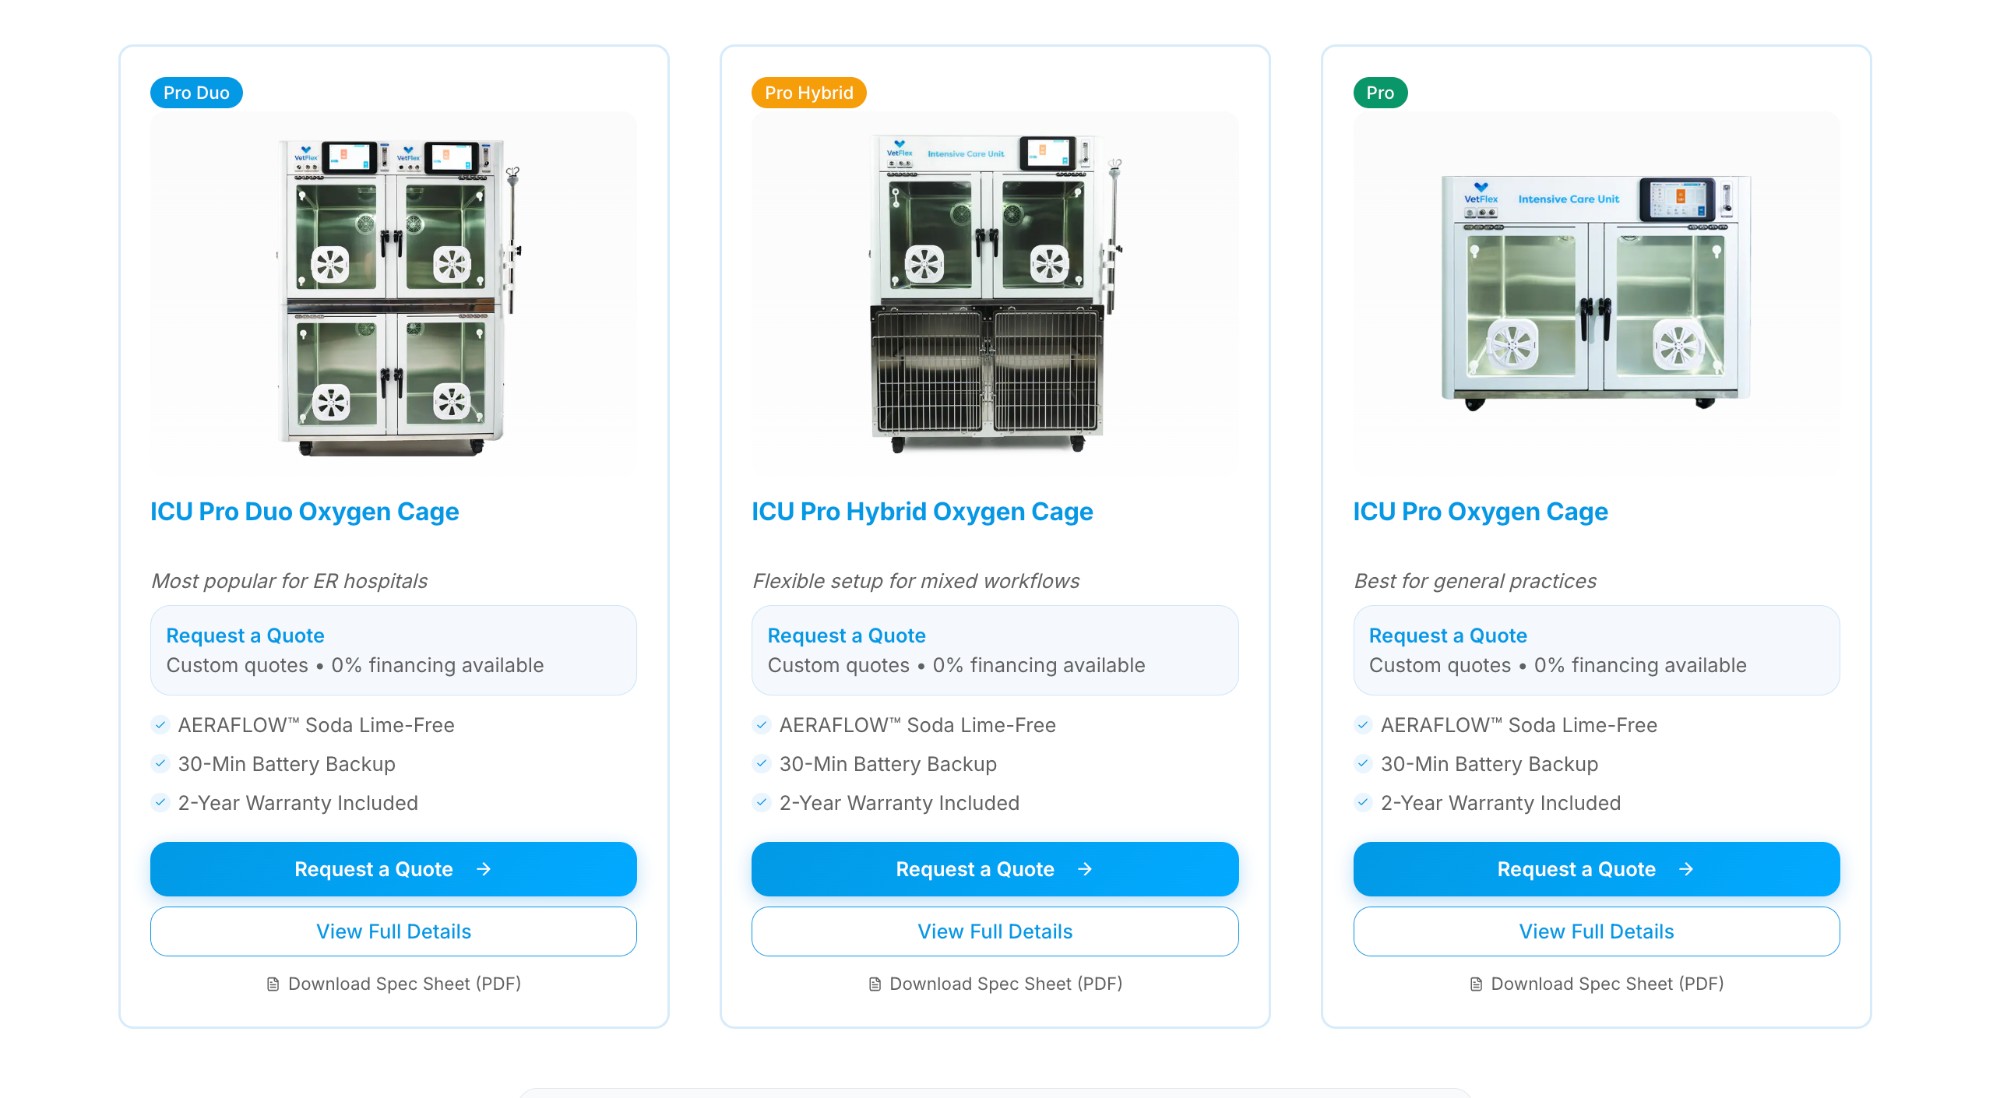Click '2-Year Warranty Included' in Pro Hybrid card
The image size is (2000, 1098).
pyautogui.click(x=900, y=804)
